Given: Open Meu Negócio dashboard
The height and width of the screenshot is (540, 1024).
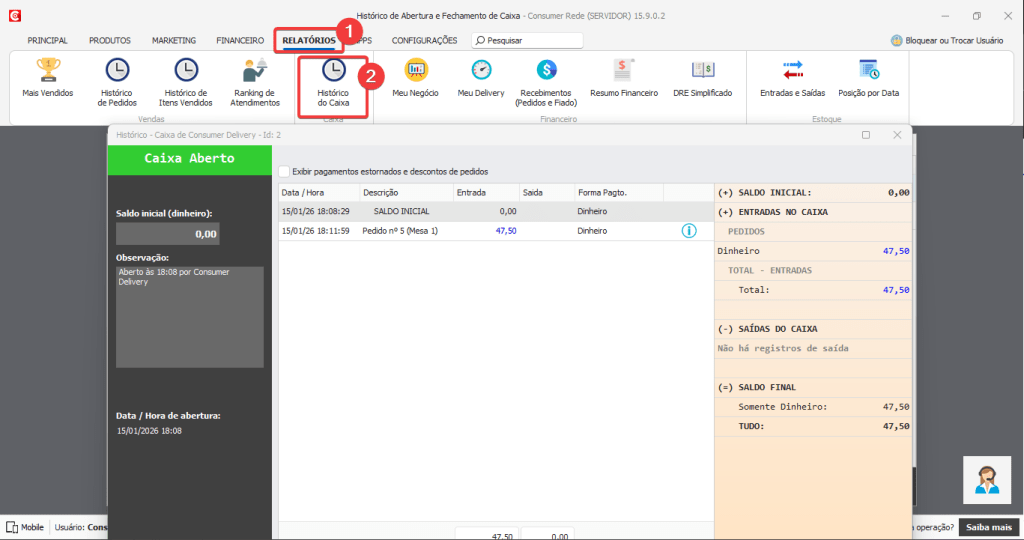Looking at the screenshot, I should (x=416, y=78).
